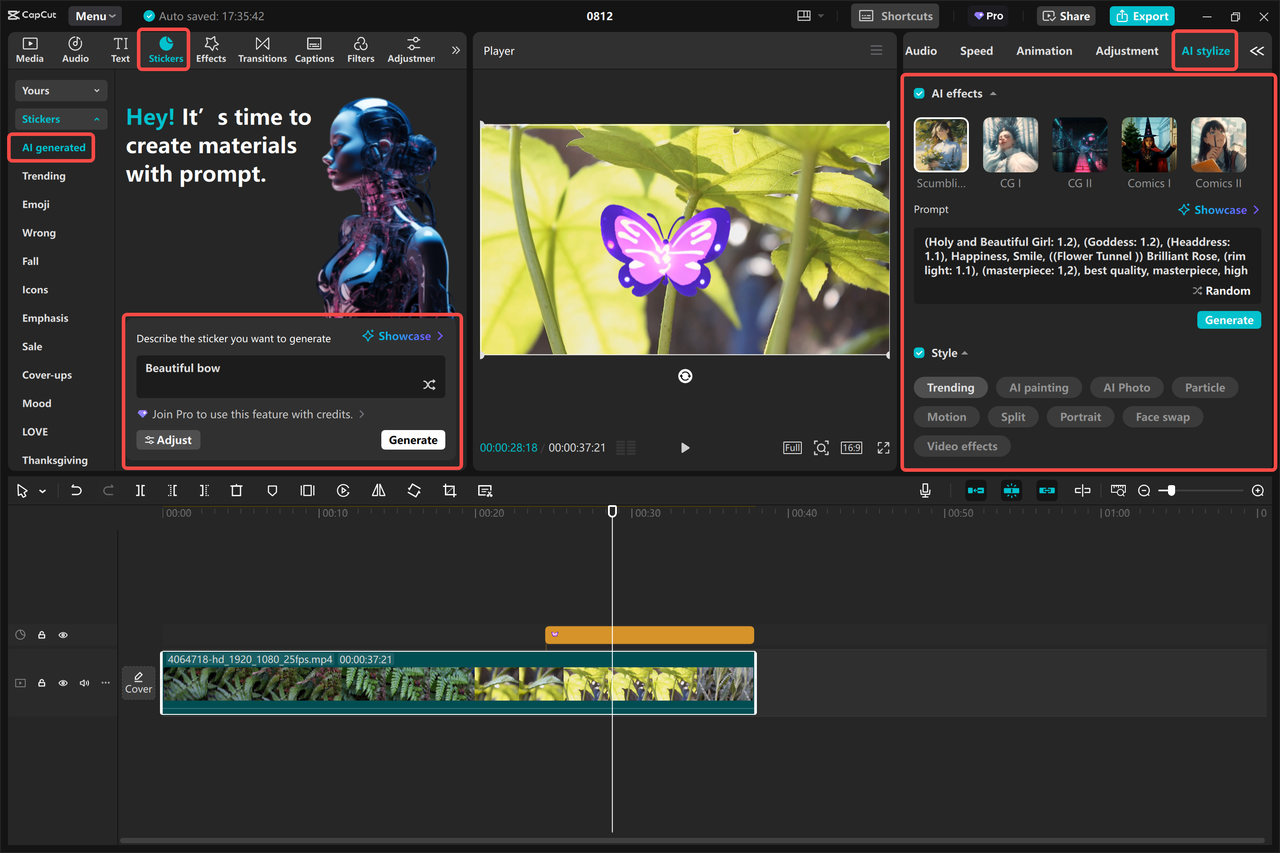Adjust the timeline zoom slider
1280x853 pixels.
(1171, 491)
